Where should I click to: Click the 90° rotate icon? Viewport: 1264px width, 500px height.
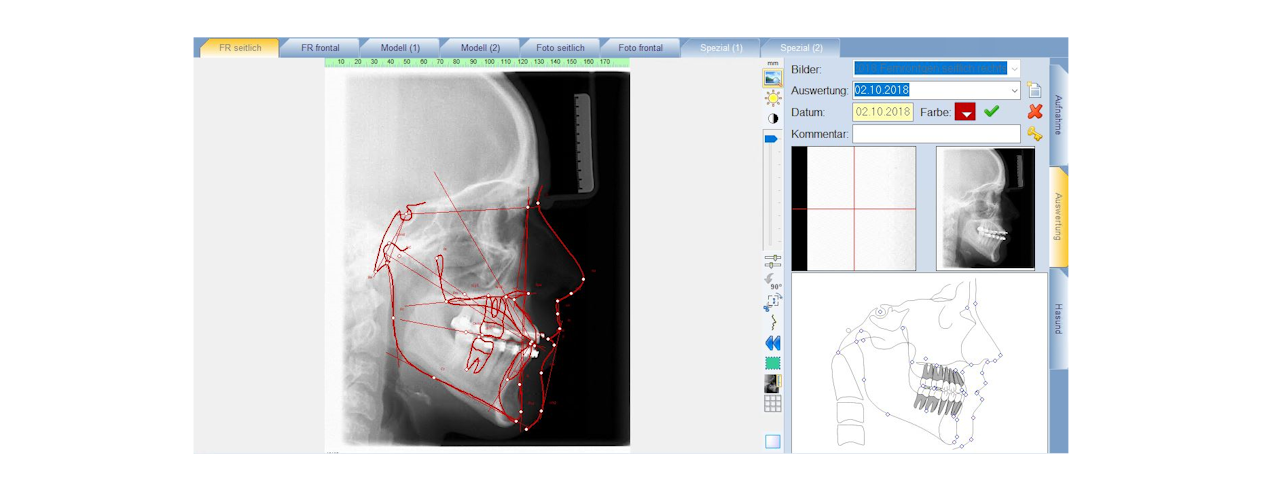(x=773, y=281)
